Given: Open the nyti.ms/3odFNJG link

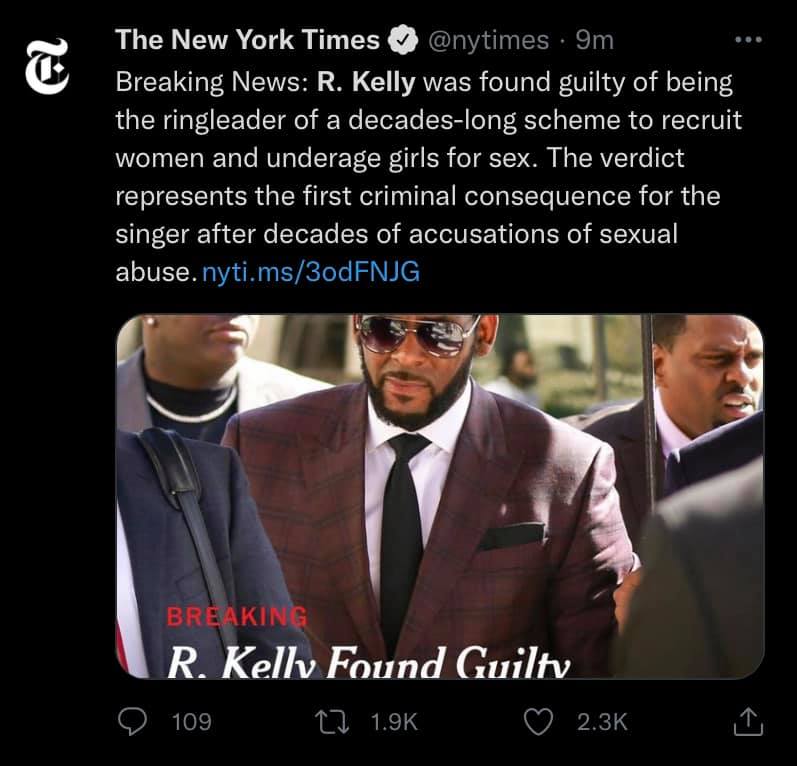Looking at the screenshot, I should click(311, 272).
